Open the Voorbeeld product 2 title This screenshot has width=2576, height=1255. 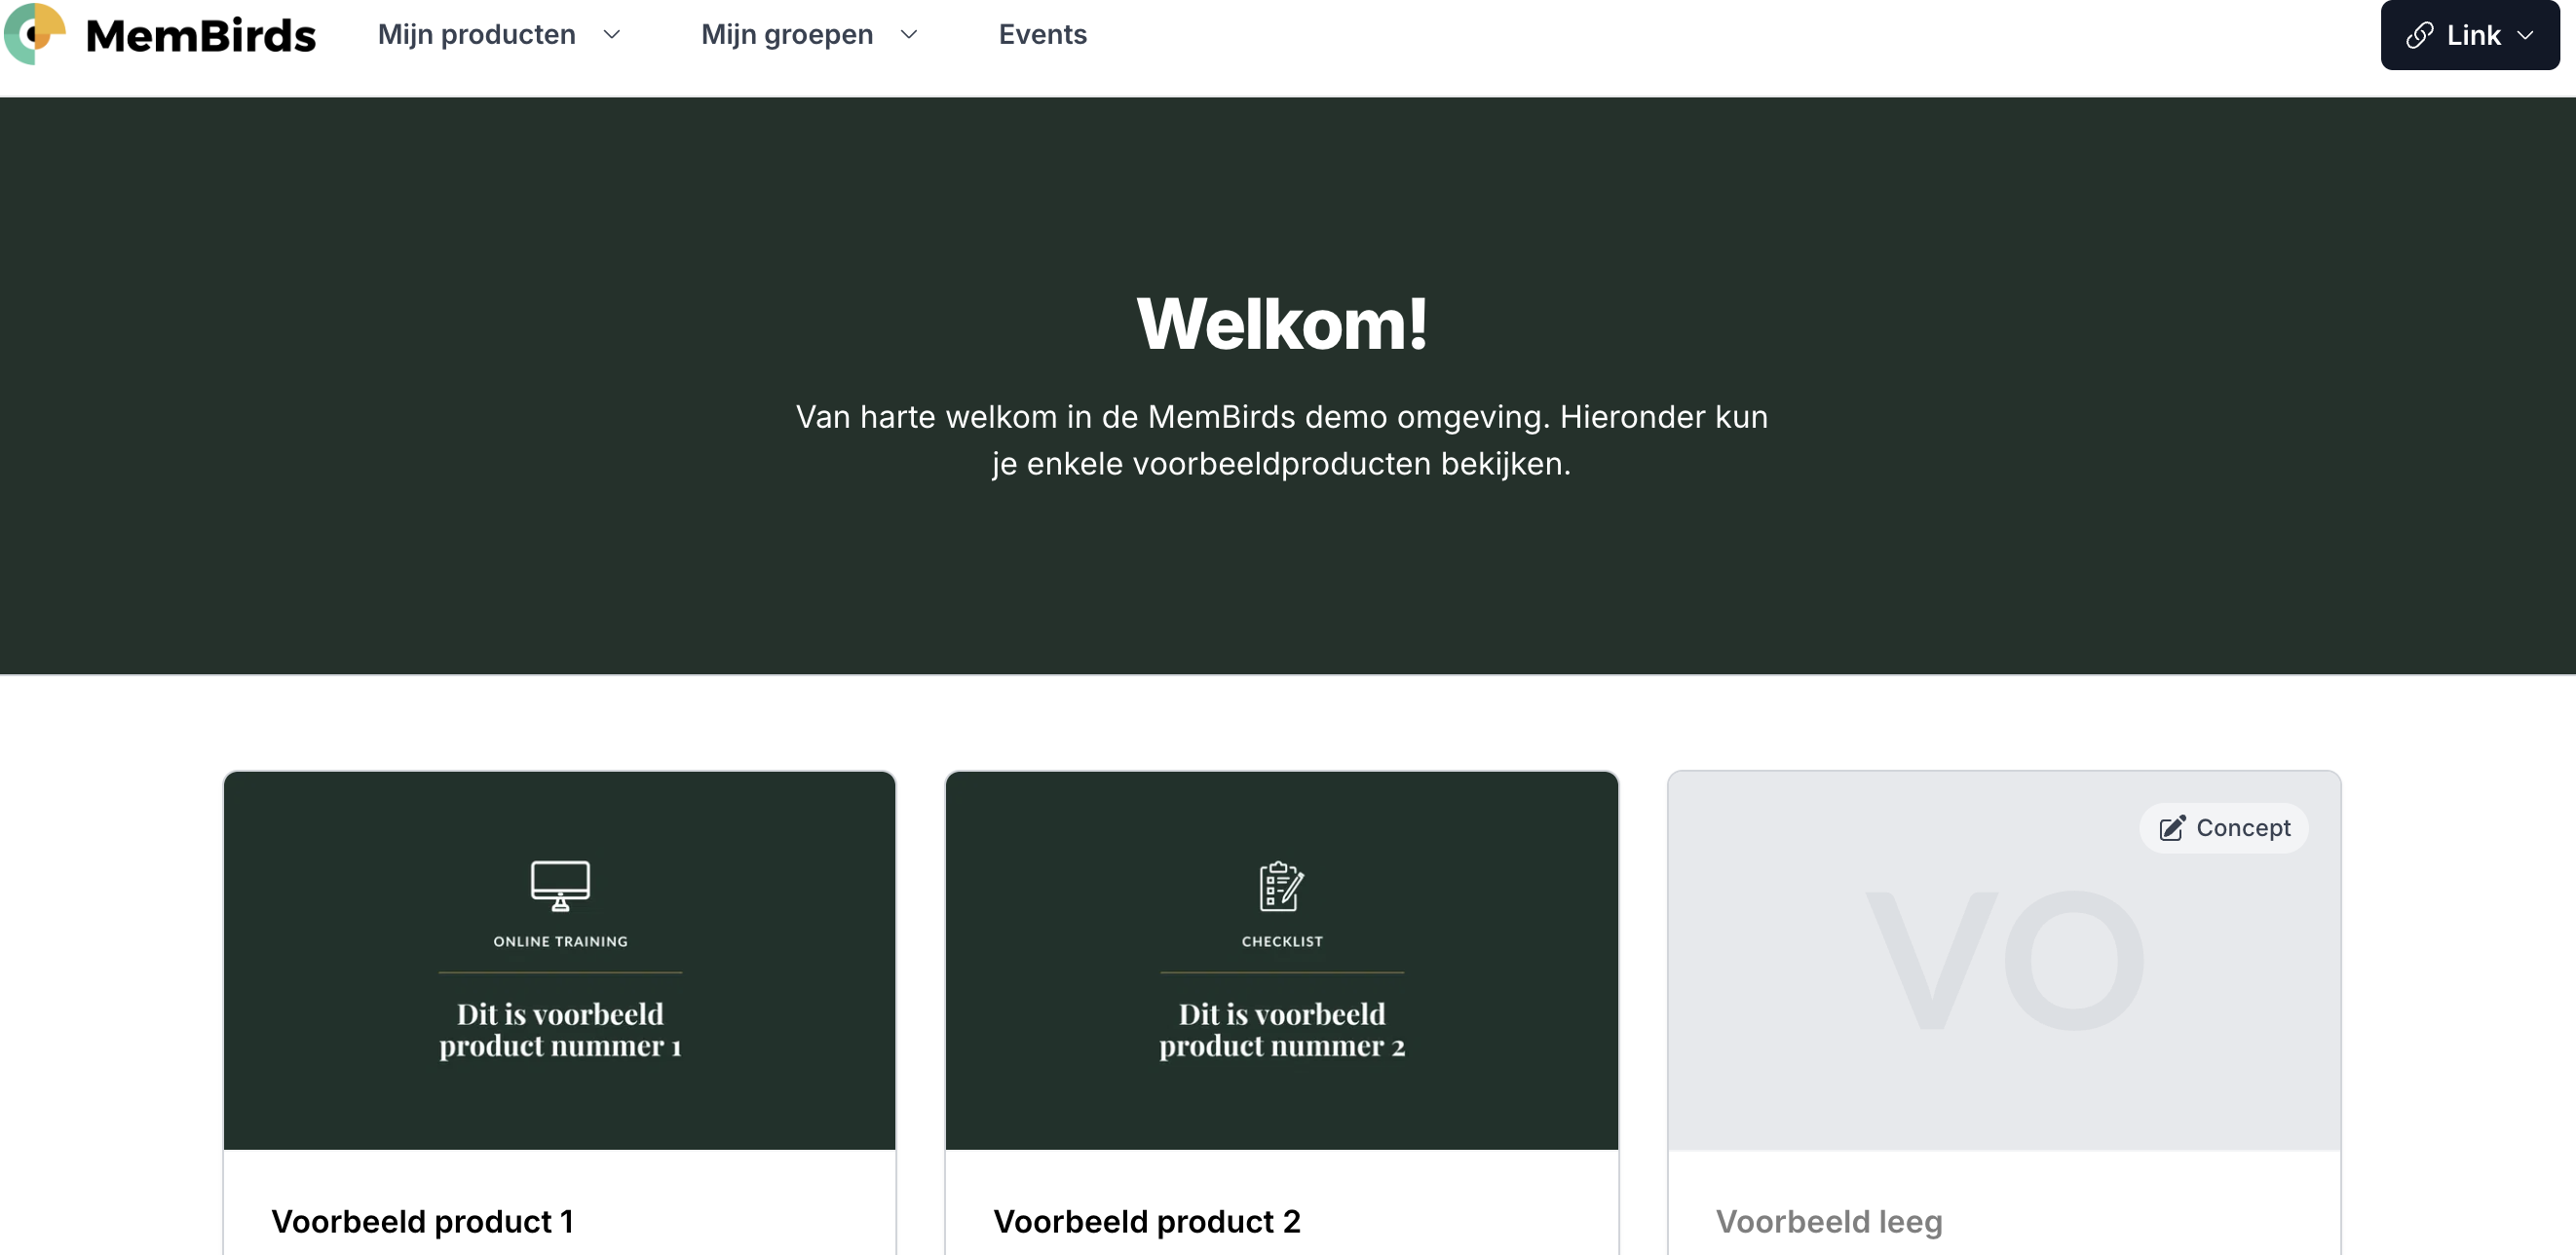pyautogui.click(x=1146, y=1221)
